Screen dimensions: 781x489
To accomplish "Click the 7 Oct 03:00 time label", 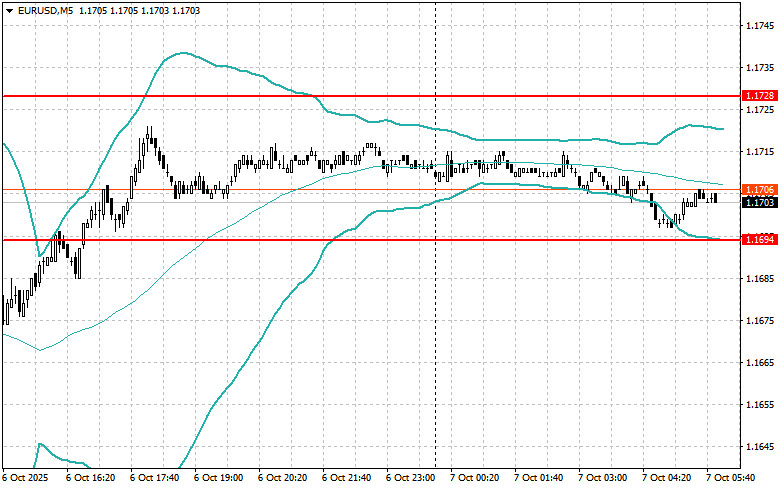I will tap(603, 478).
